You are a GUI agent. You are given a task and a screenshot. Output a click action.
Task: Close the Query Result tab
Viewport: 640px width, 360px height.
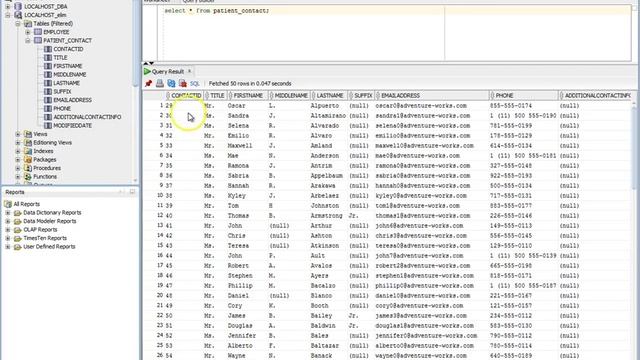(189, 71)
